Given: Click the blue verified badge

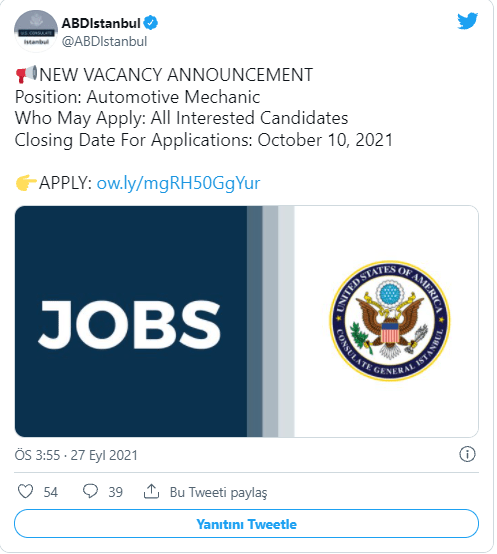Looking at the screenshot, I should [x=151, y=23].
